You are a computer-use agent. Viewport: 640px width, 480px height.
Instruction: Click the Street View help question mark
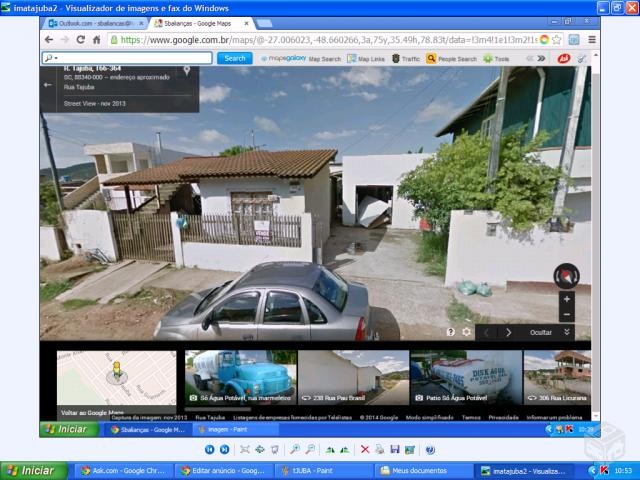click(450, 332)
